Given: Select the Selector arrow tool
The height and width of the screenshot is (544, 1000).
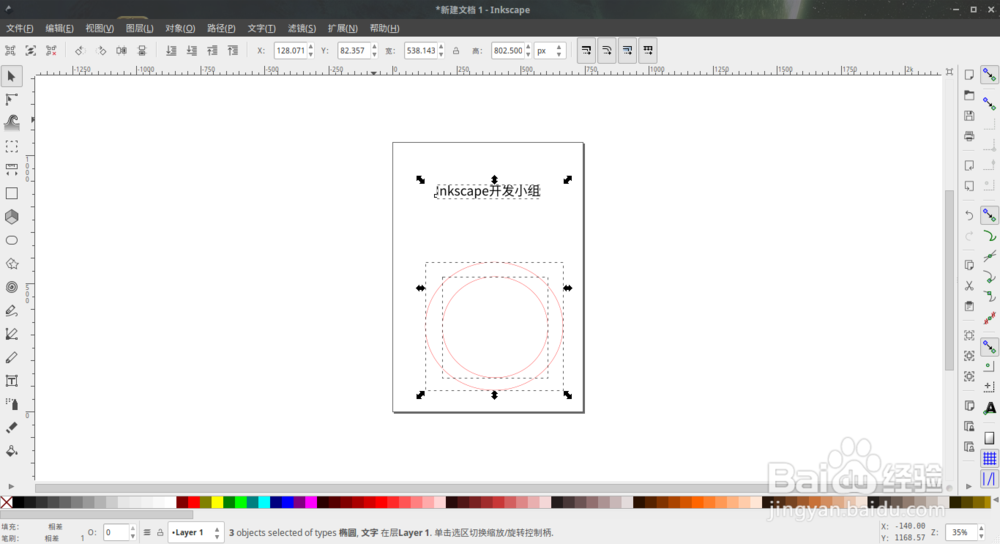Looking at the screenshot, I should (x=11, y=77).
